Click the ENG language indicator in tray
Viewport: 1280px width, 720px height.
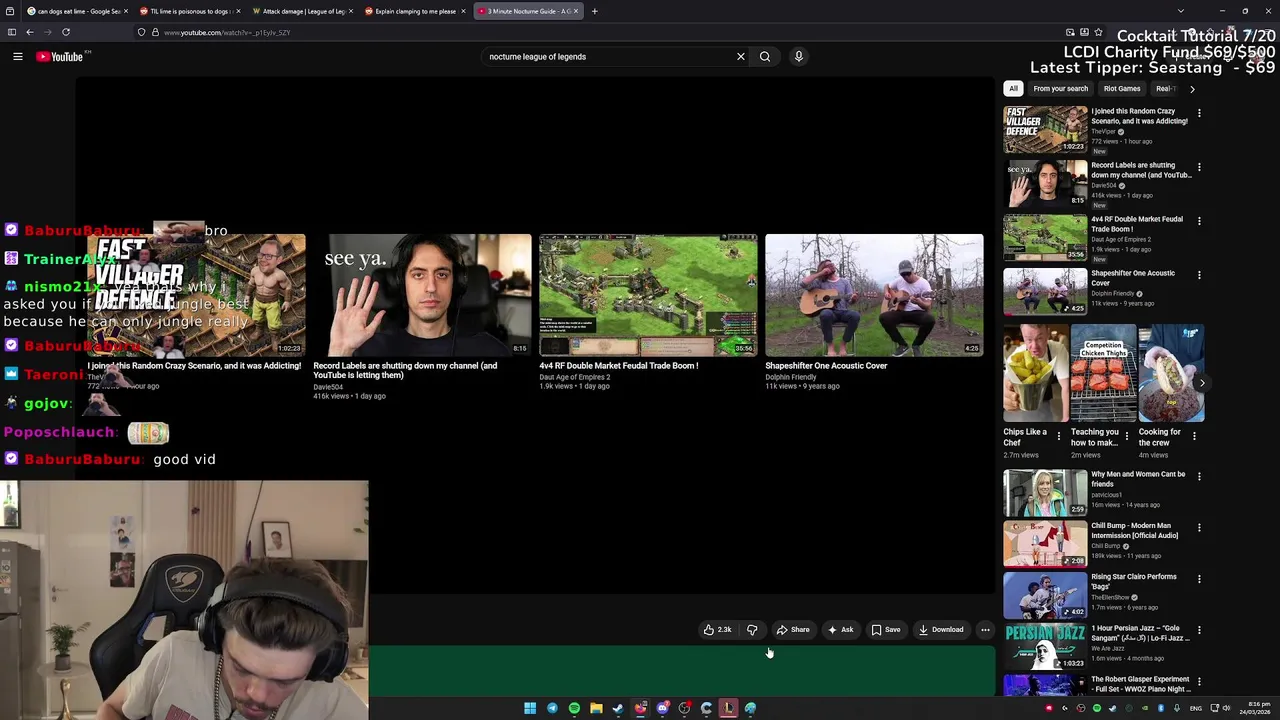click(1195, 708)
